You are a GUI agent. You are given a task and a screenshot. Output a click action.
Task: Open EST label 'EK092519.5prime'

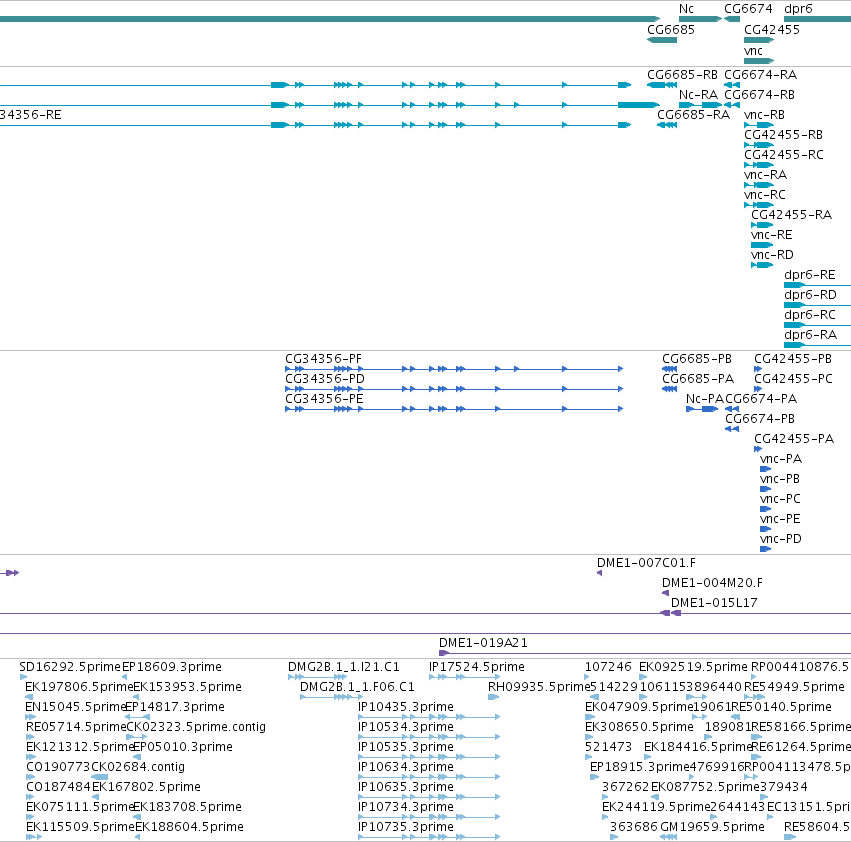point(693,667)
